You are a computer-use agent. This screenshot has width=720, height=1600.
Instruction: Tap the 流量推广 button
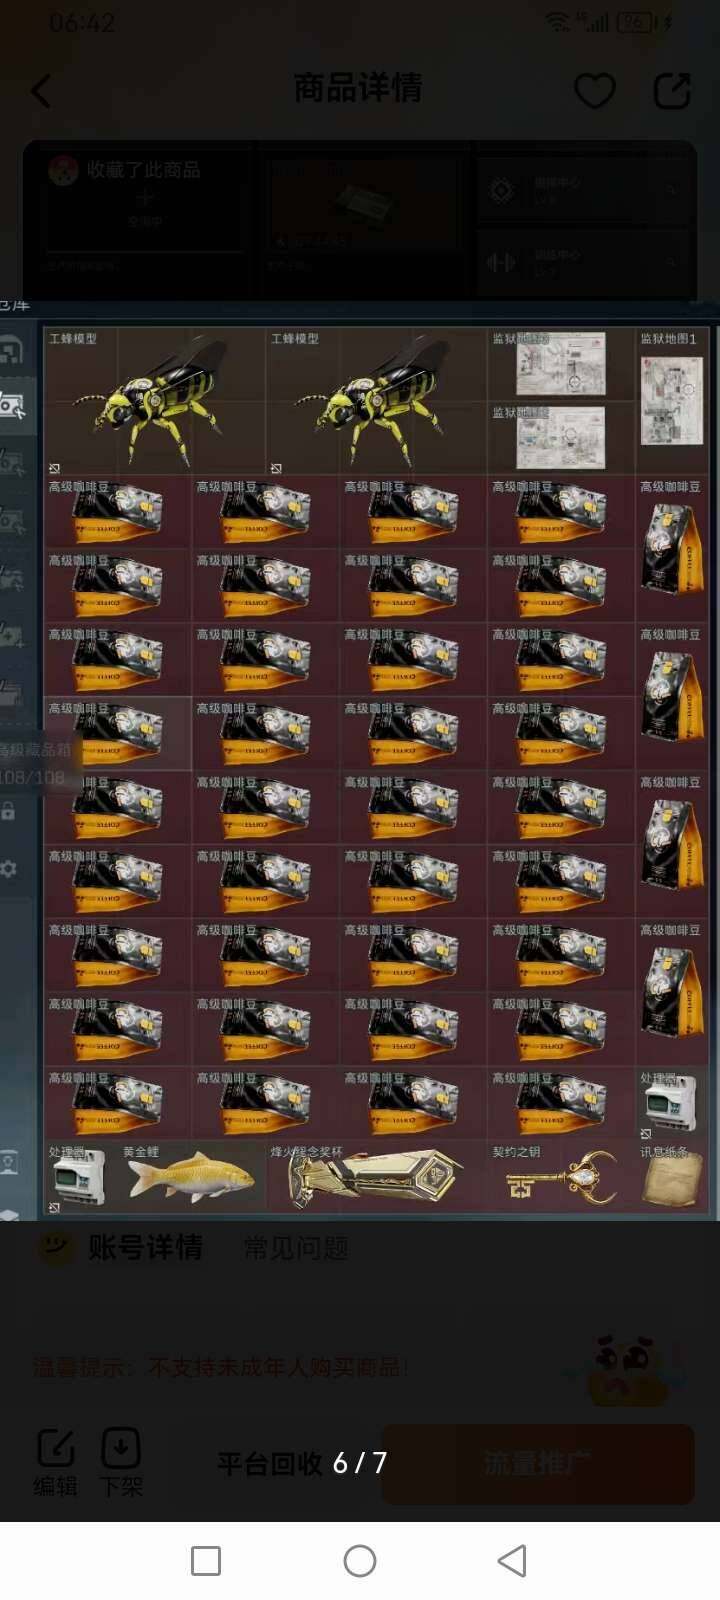click(537, 1463)
